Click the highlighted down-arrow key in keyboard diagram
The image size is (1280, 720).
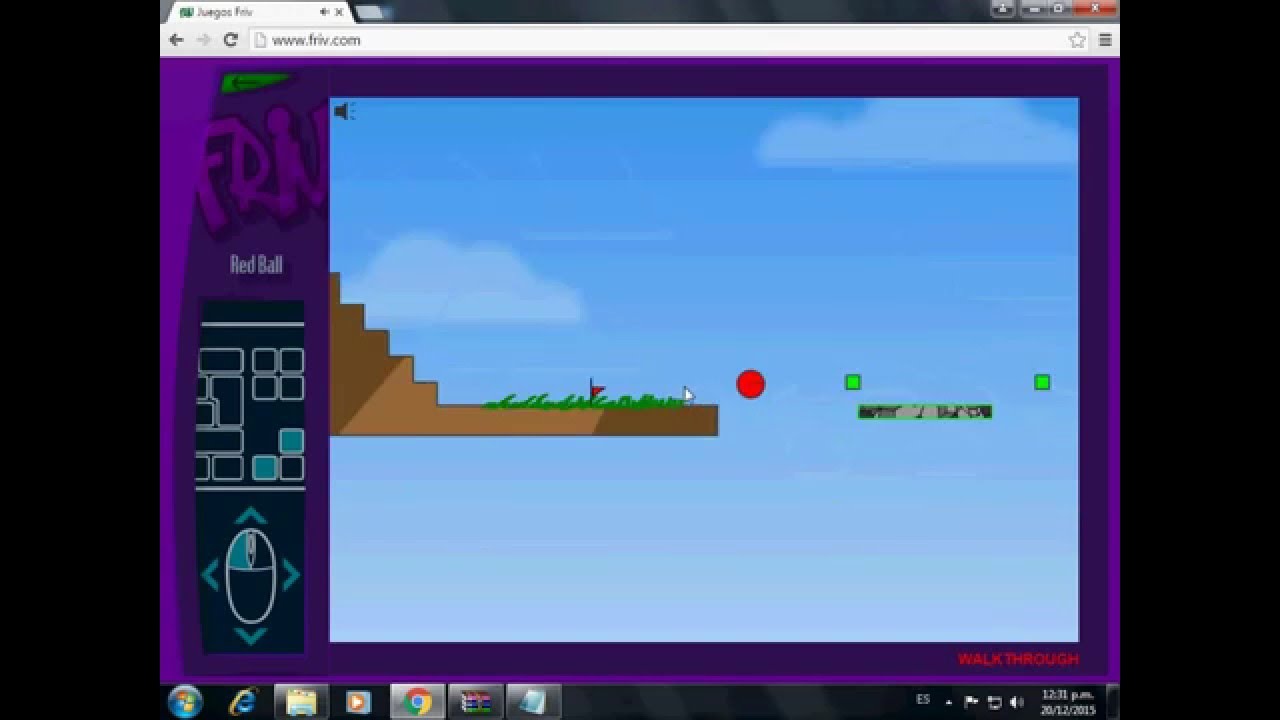click(264, 467)
